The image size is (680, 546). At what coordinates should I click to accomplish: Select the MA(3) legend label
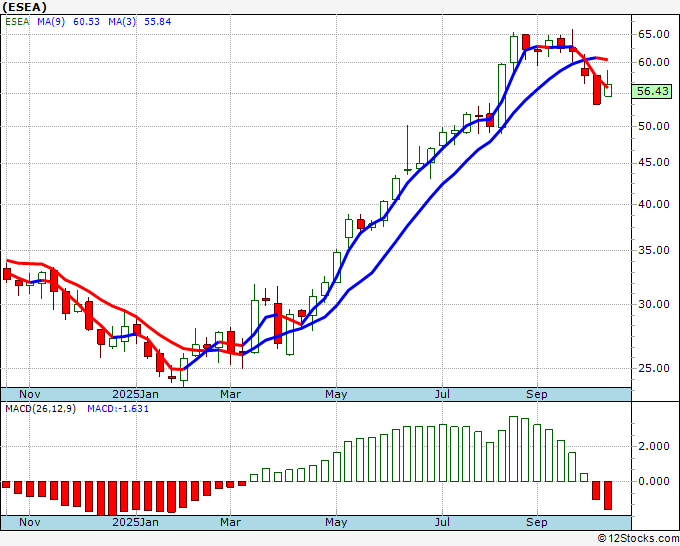122,21
